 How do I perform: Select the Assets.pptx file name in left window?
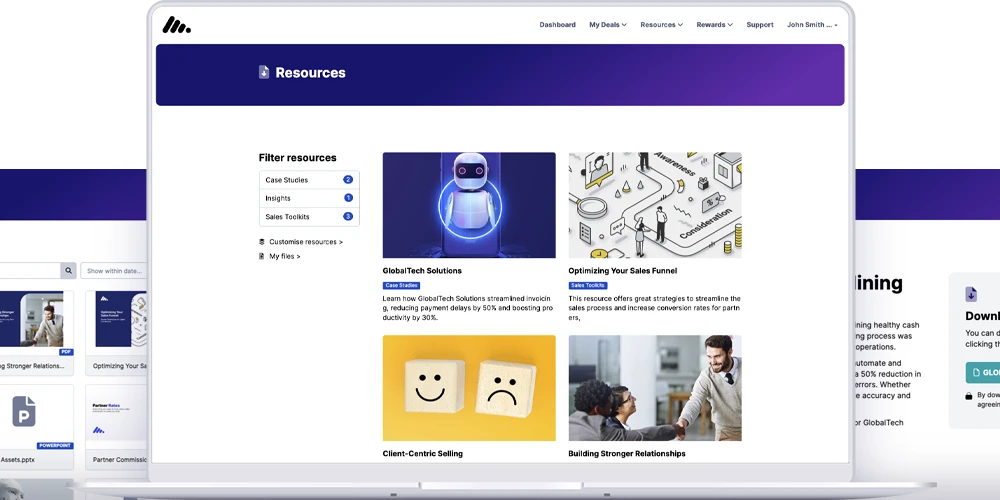(x=18, y=460)
